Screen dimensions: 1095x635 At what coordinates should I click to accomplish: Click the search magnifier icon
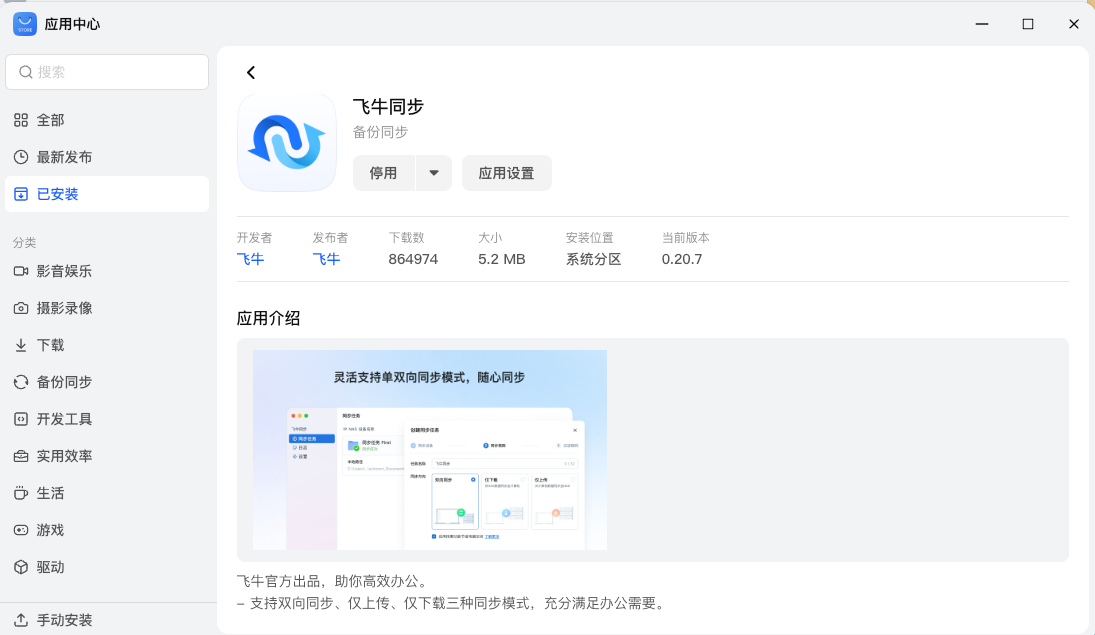[26, 72]
